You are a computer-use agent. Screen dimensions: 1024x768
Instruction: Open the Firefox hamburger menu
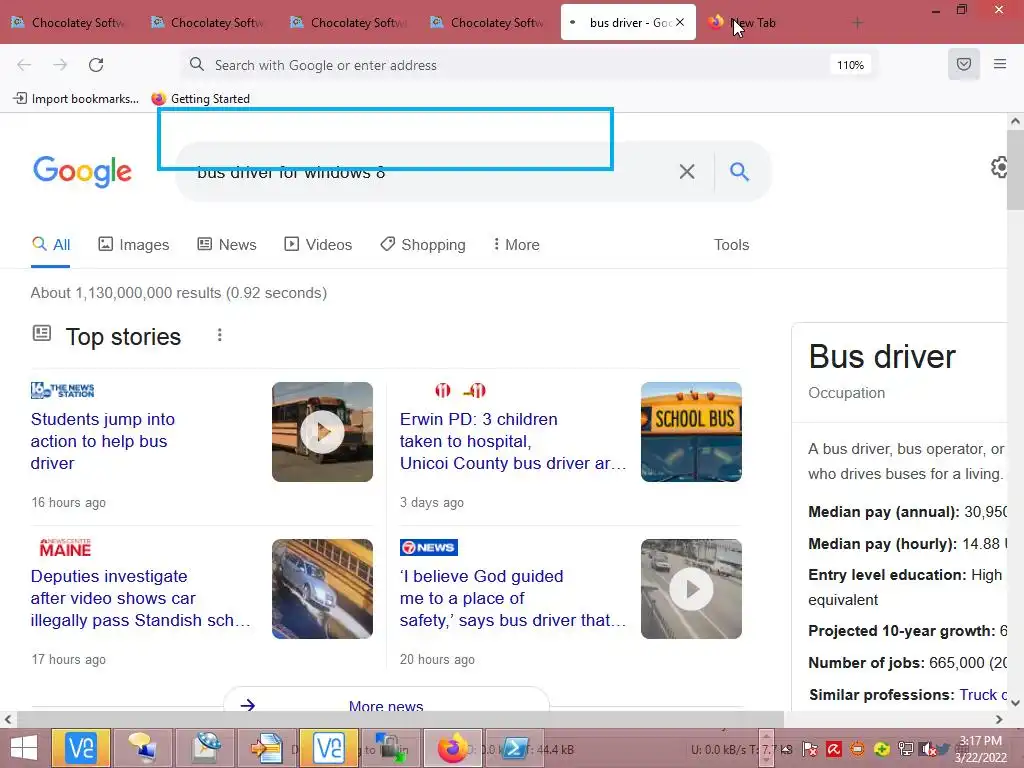(999, 64)
